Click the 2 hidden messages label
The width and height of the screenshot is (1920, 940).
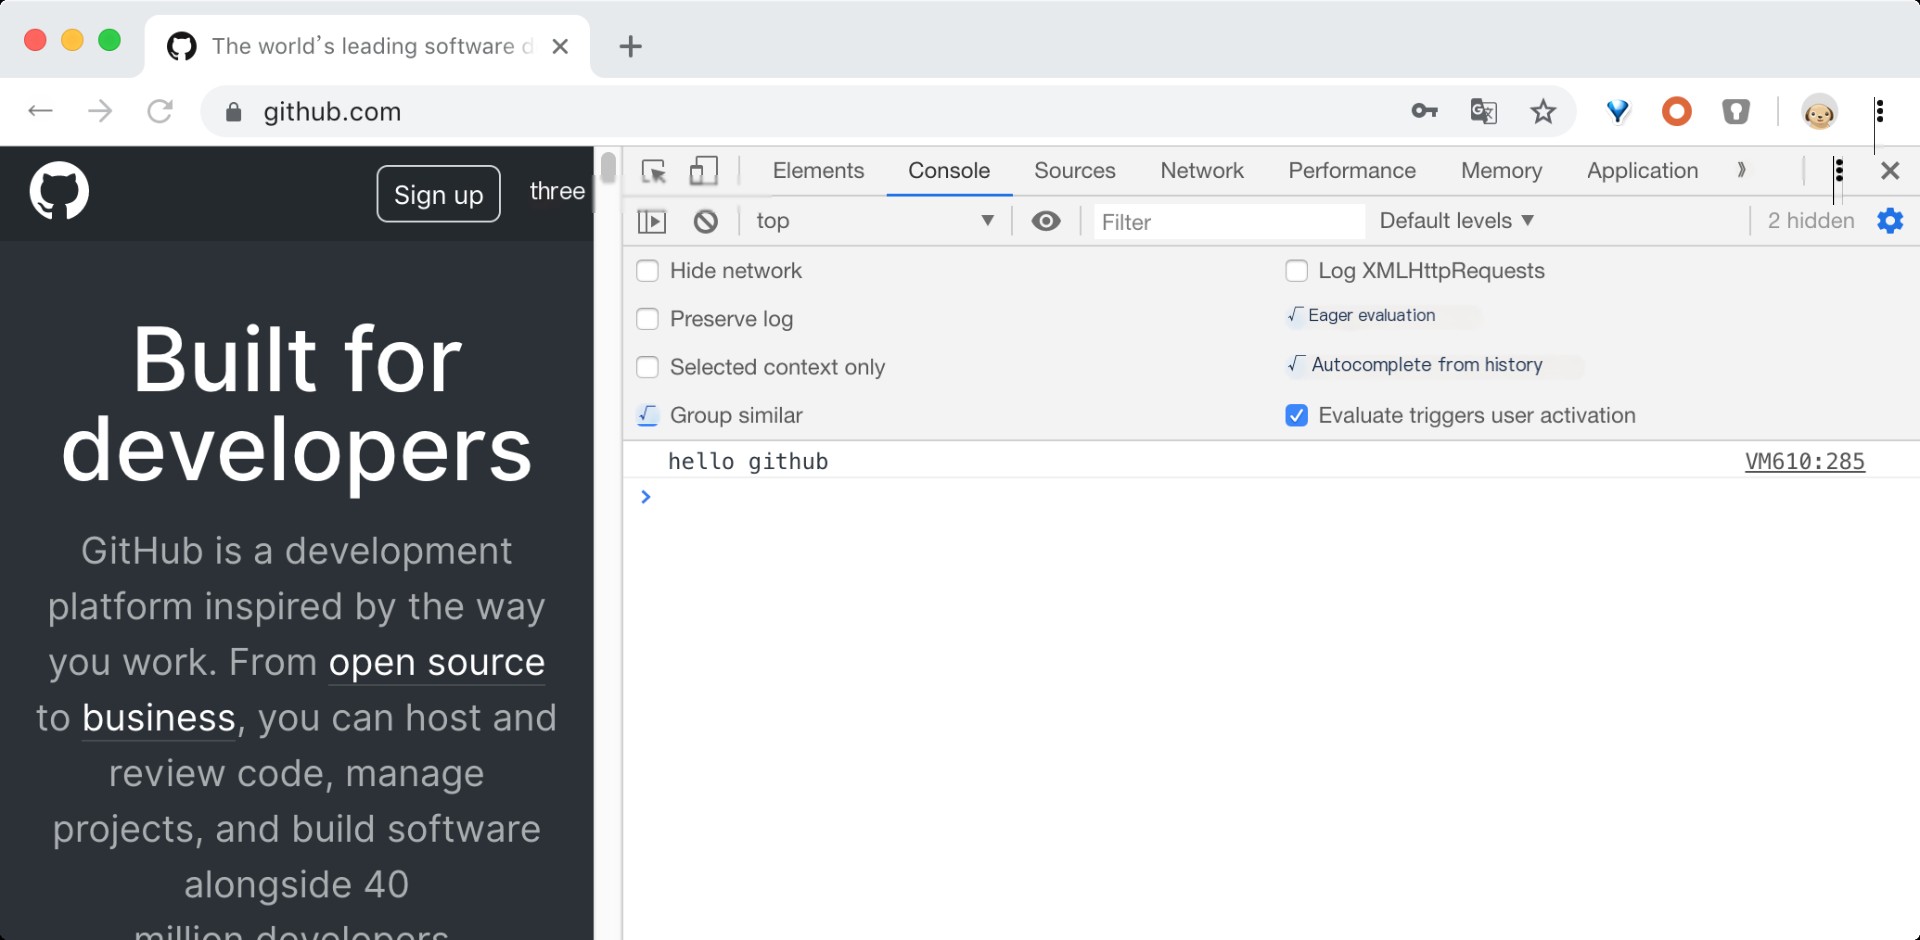coord(1811,221)
